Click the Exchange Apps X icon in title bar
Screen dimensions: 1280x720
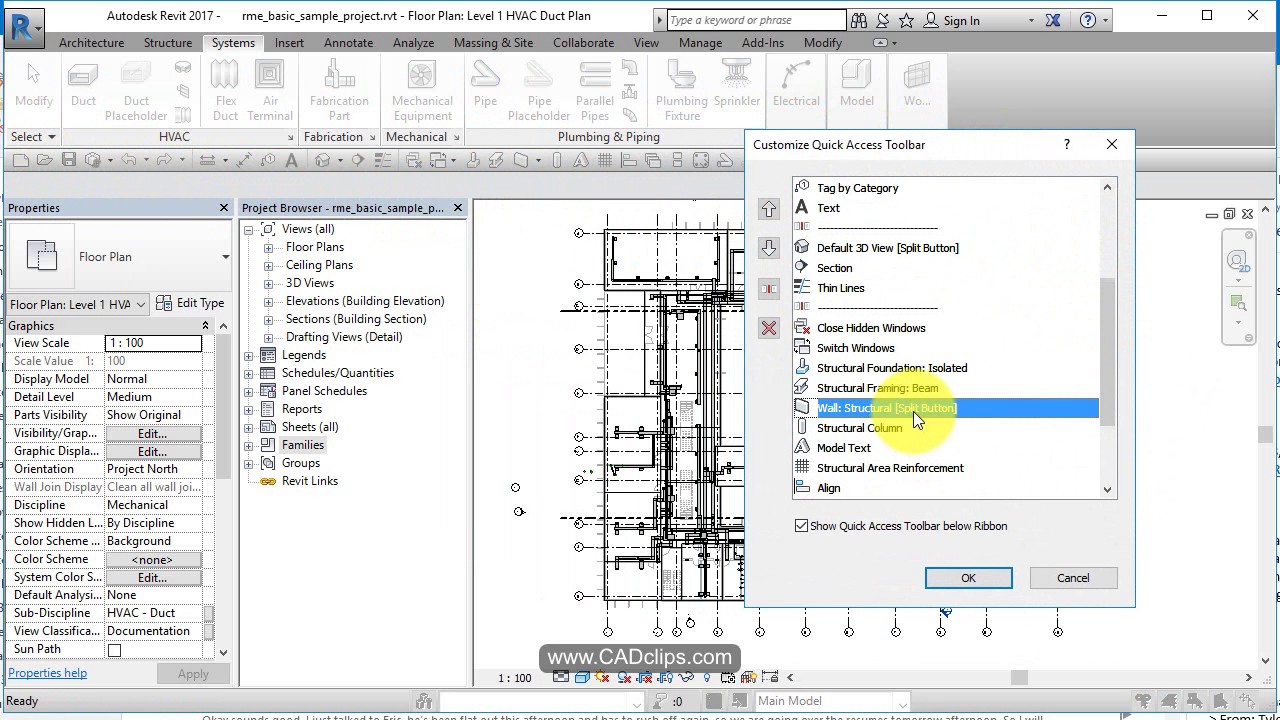click(x=1052, y=20)
